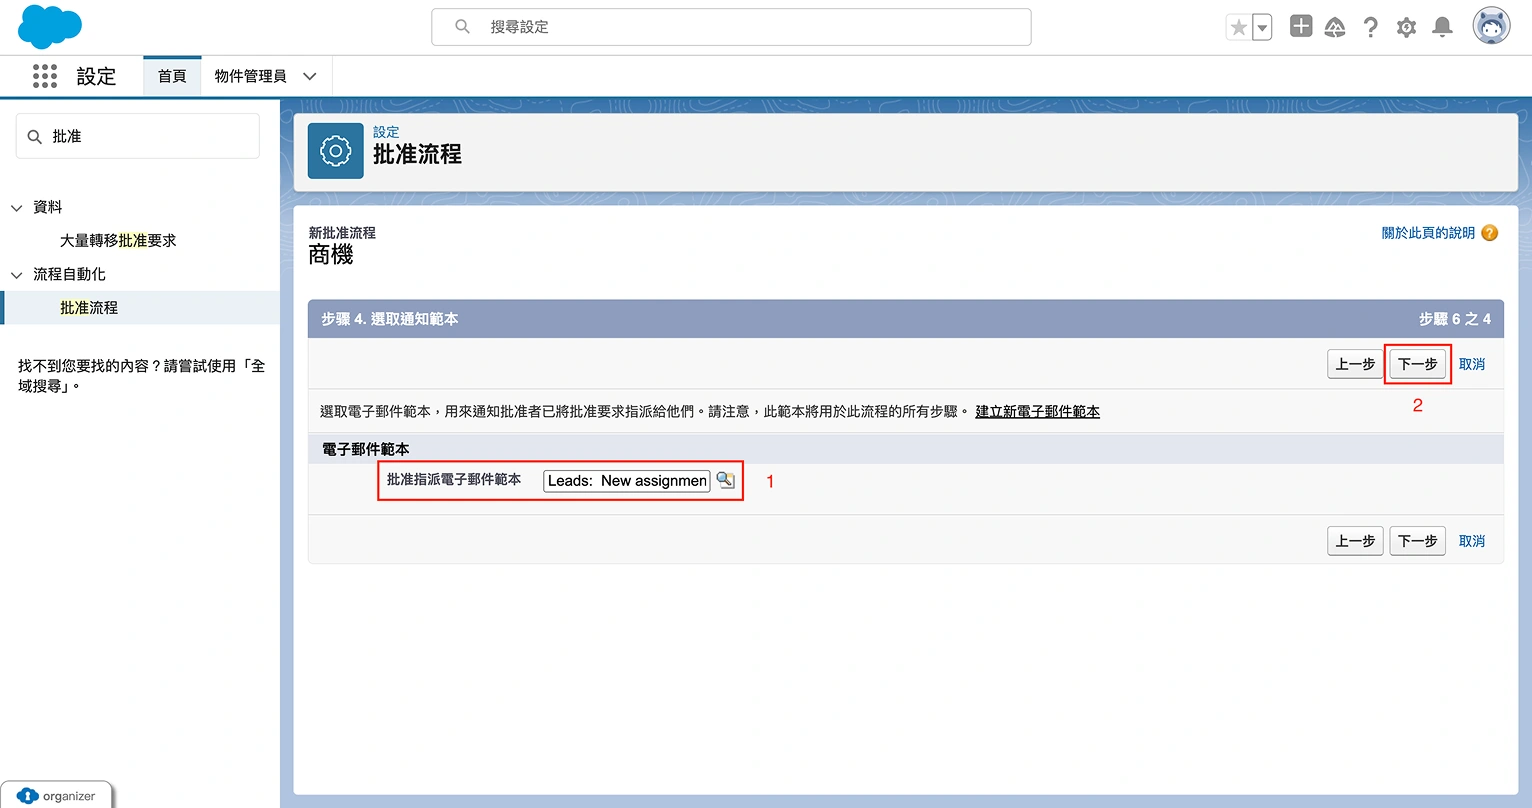Expand the 物件管理員 tab dropdown chevron

[x=310, y=76]
